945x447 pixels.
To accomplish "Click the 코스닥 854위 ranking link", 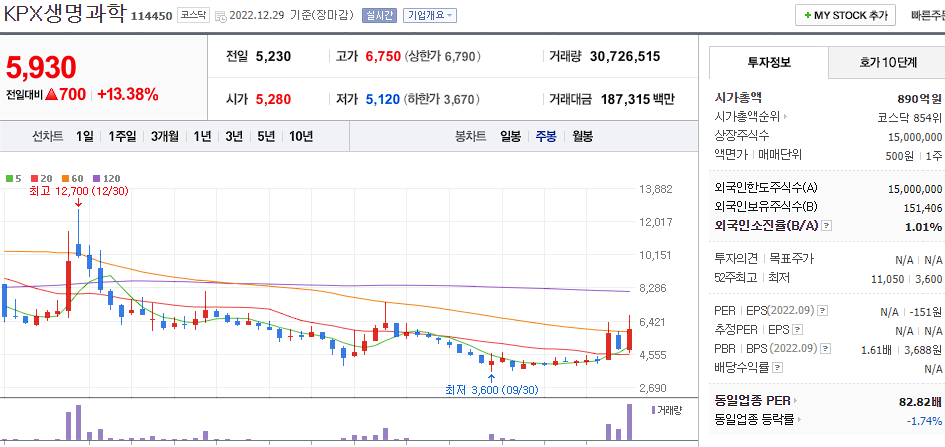I will pos(909,117).
